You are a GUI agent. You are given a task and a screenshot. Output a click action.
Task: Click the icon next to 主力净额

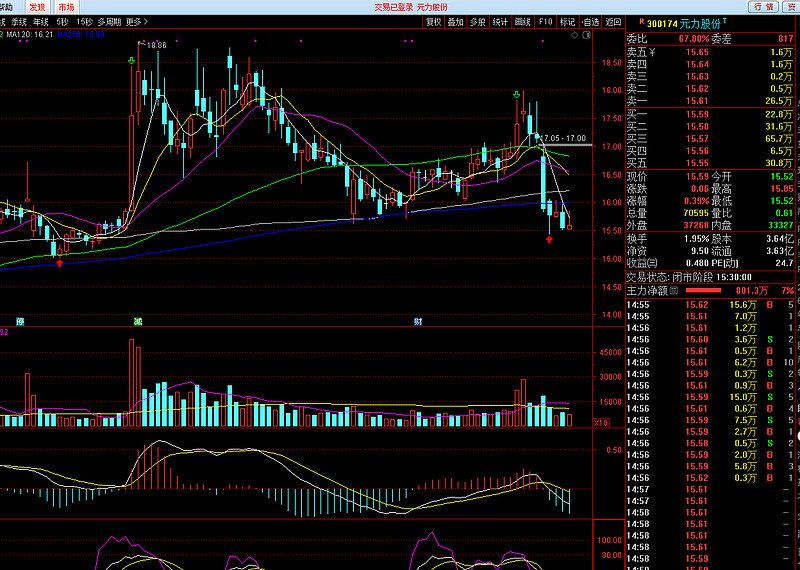point(674,291)
